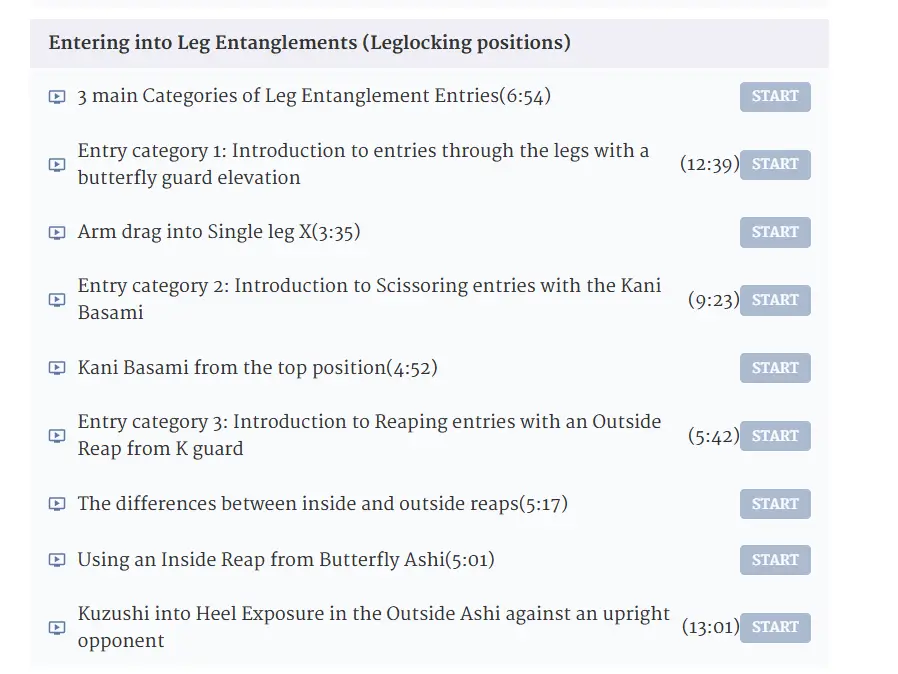Start the Using an Inside Reap lesson

click(x=775, y=560)
